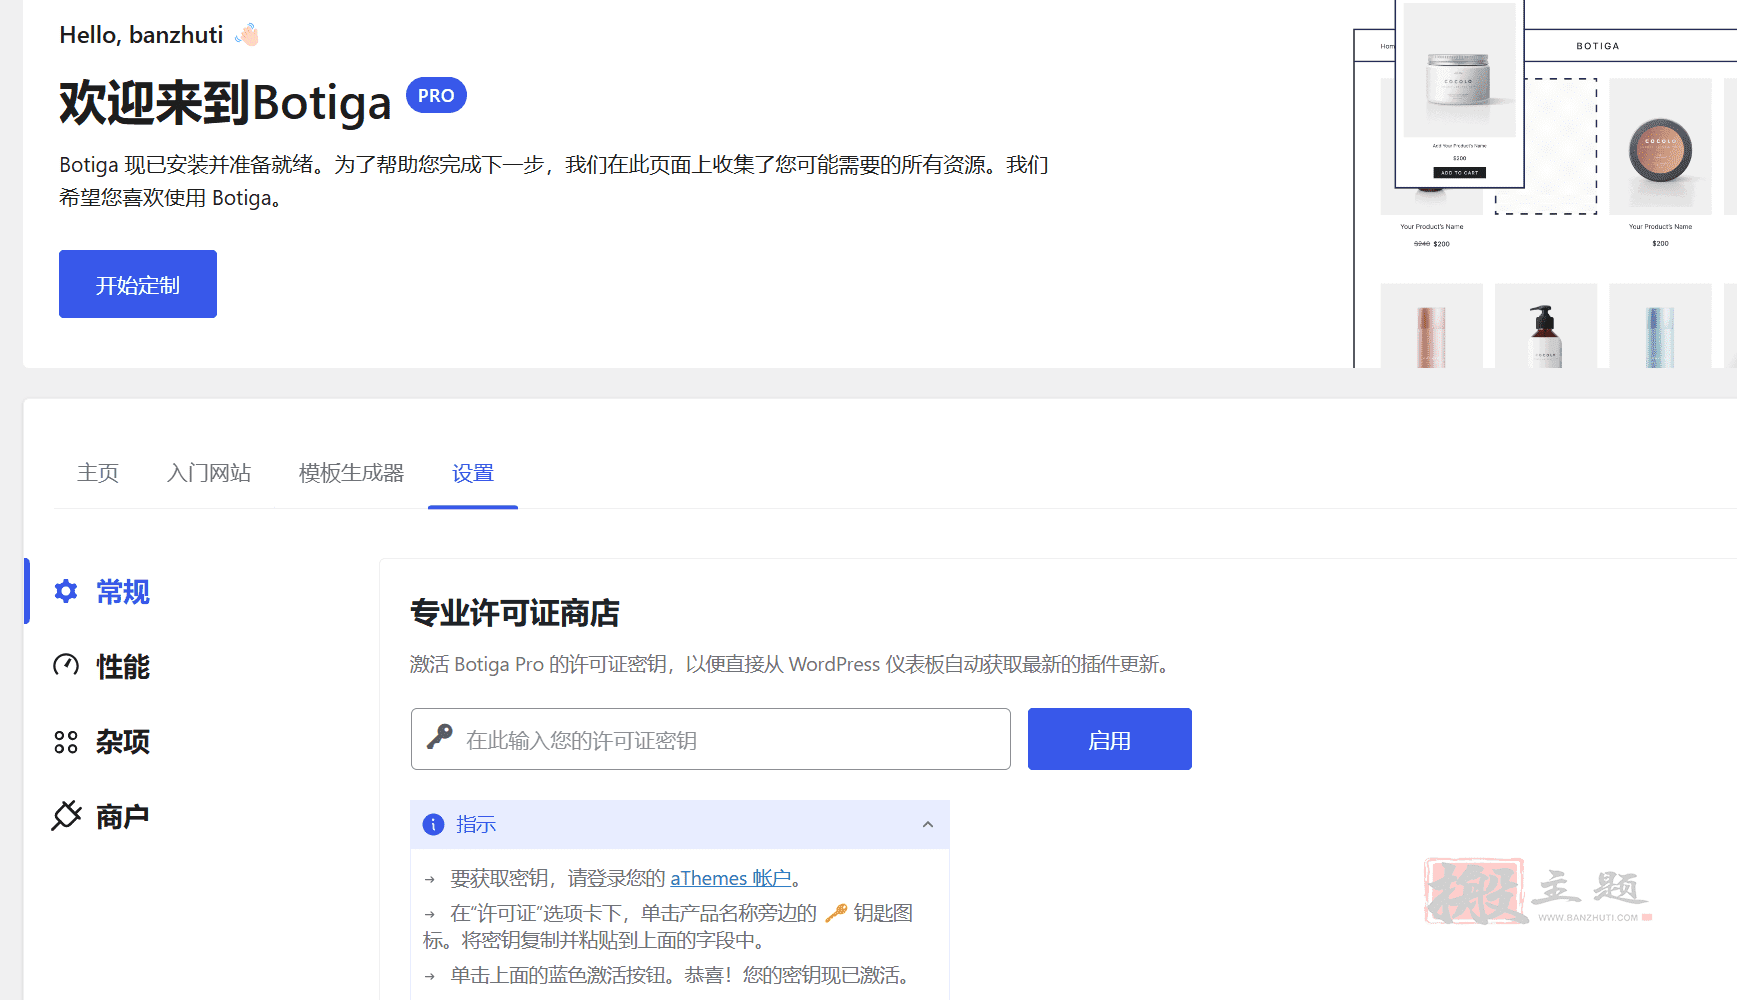Screen dimensions: 1737x1000
Task: Click the speedometer icon beside 性能
Action: click(x=66, y=665)
